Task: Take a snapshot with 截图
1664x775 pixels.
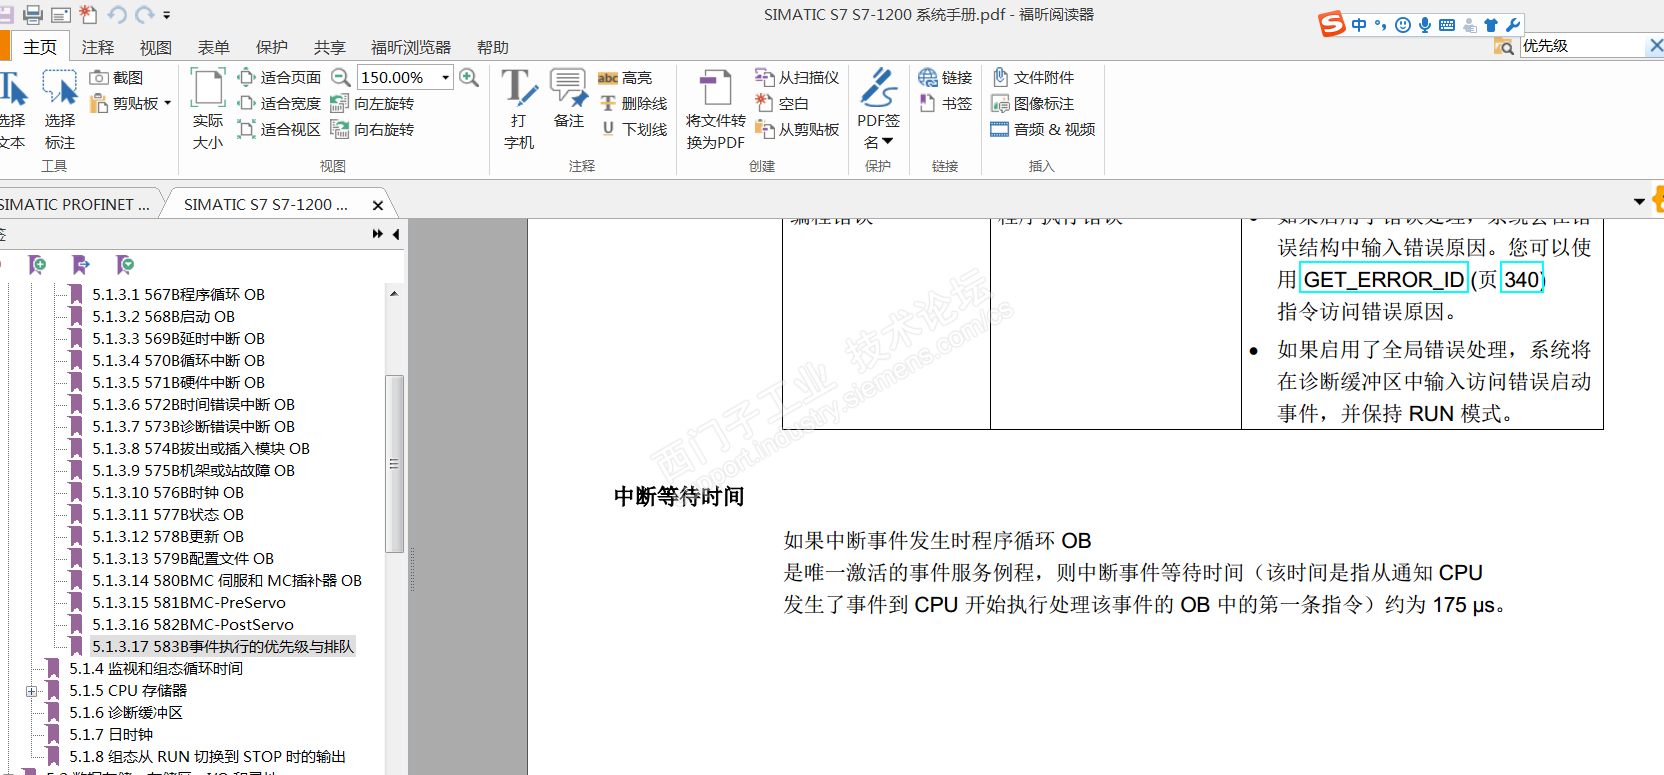Action: [x=117, y=77]
